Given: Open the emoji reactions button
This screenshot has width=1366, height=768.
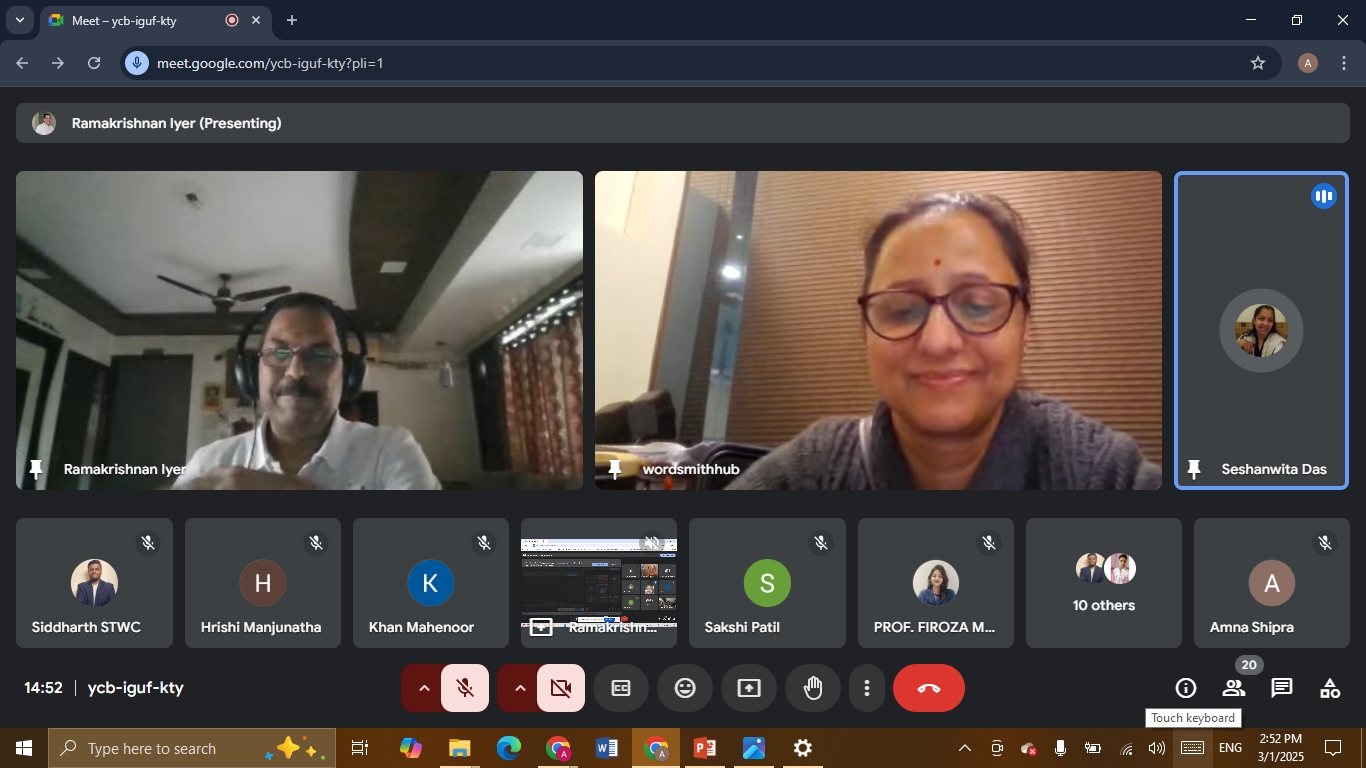Looking at the screenshot, I should pos(685,688).
